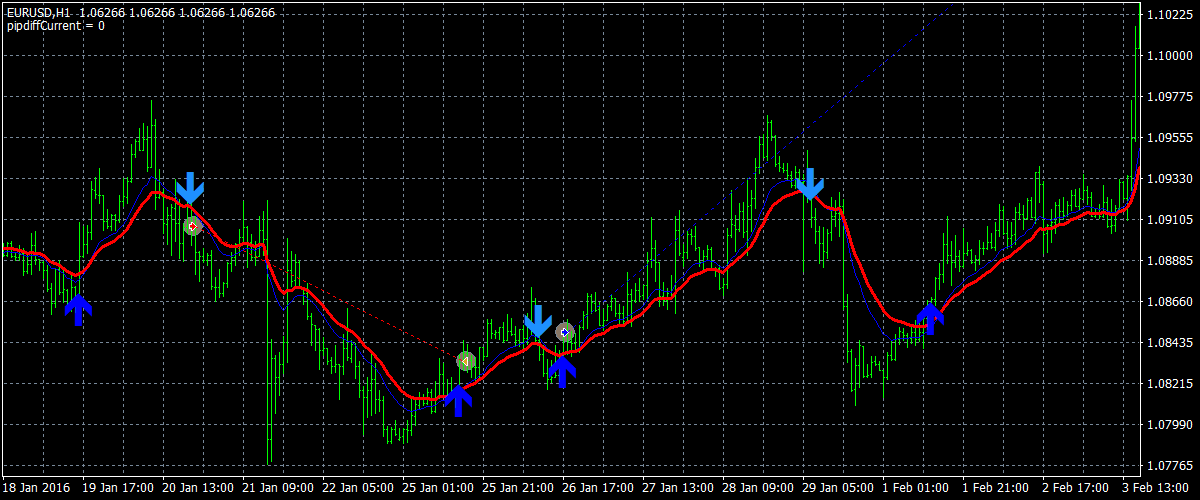Click price level 1.09555 on the scale
Image resolution: width=1200 pixels, height=500 pixels.
(1172, 138)
